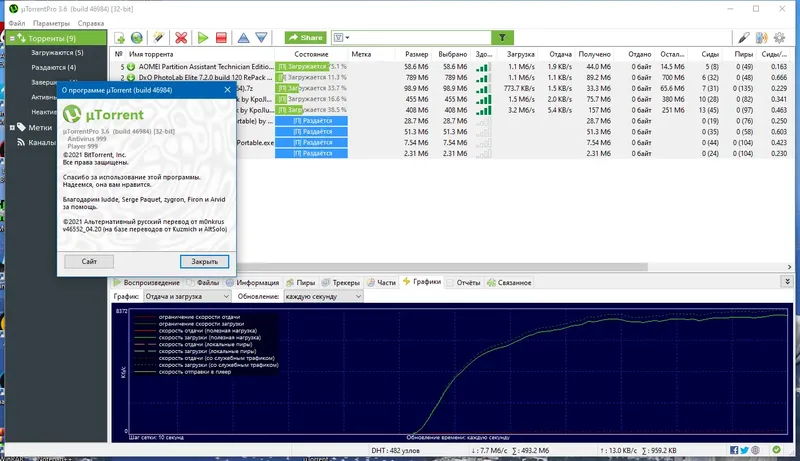
Task: Click the horizontal scrollbar of torrent list
Action: click(442, 267)
